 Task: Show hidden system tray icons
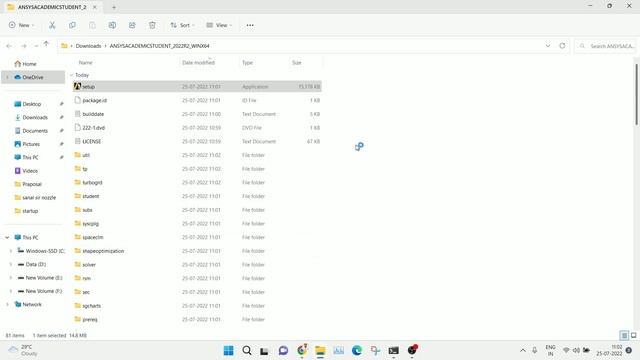click(522, 350)
